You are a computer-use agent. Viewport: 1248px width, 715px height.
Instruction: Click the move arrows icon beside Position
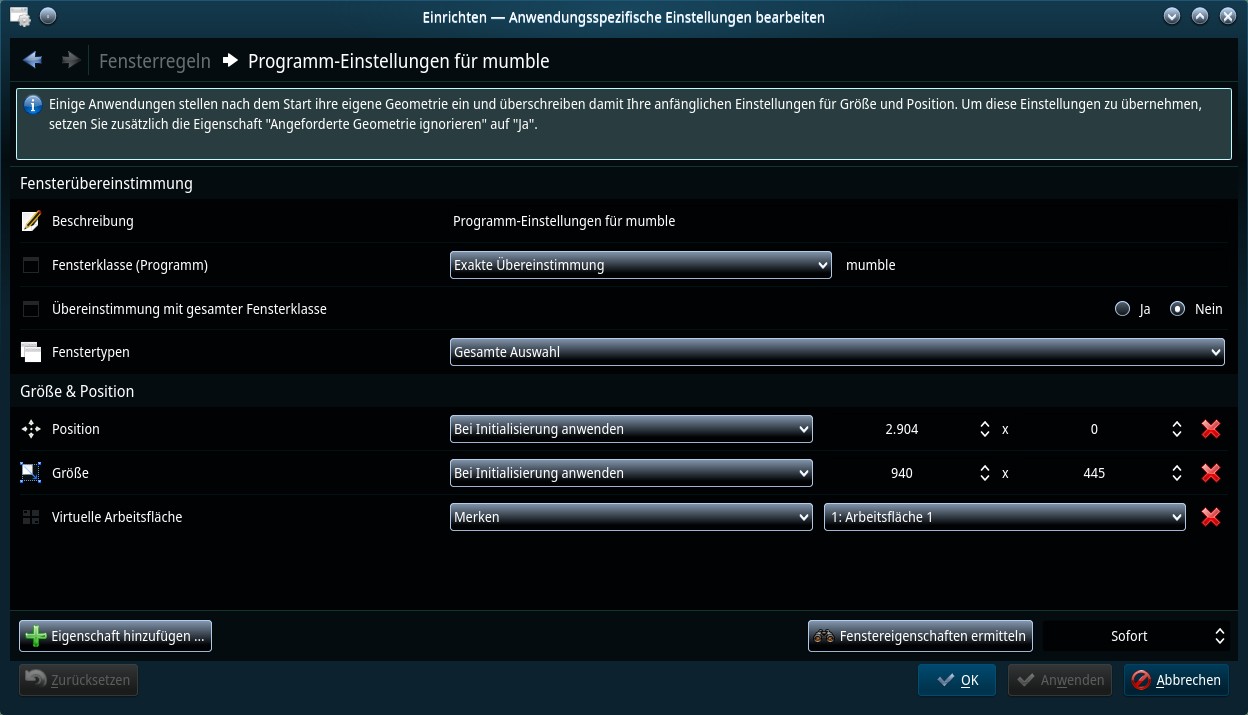pyautogui.click(x=31, y=429)
